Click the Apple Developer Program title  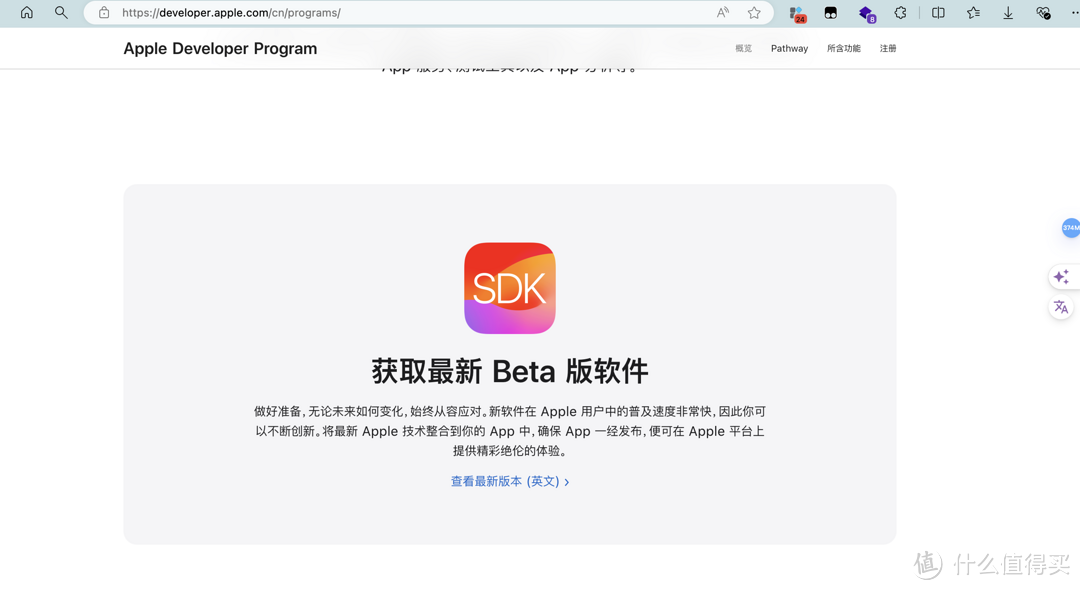click(x=220, y=48)
